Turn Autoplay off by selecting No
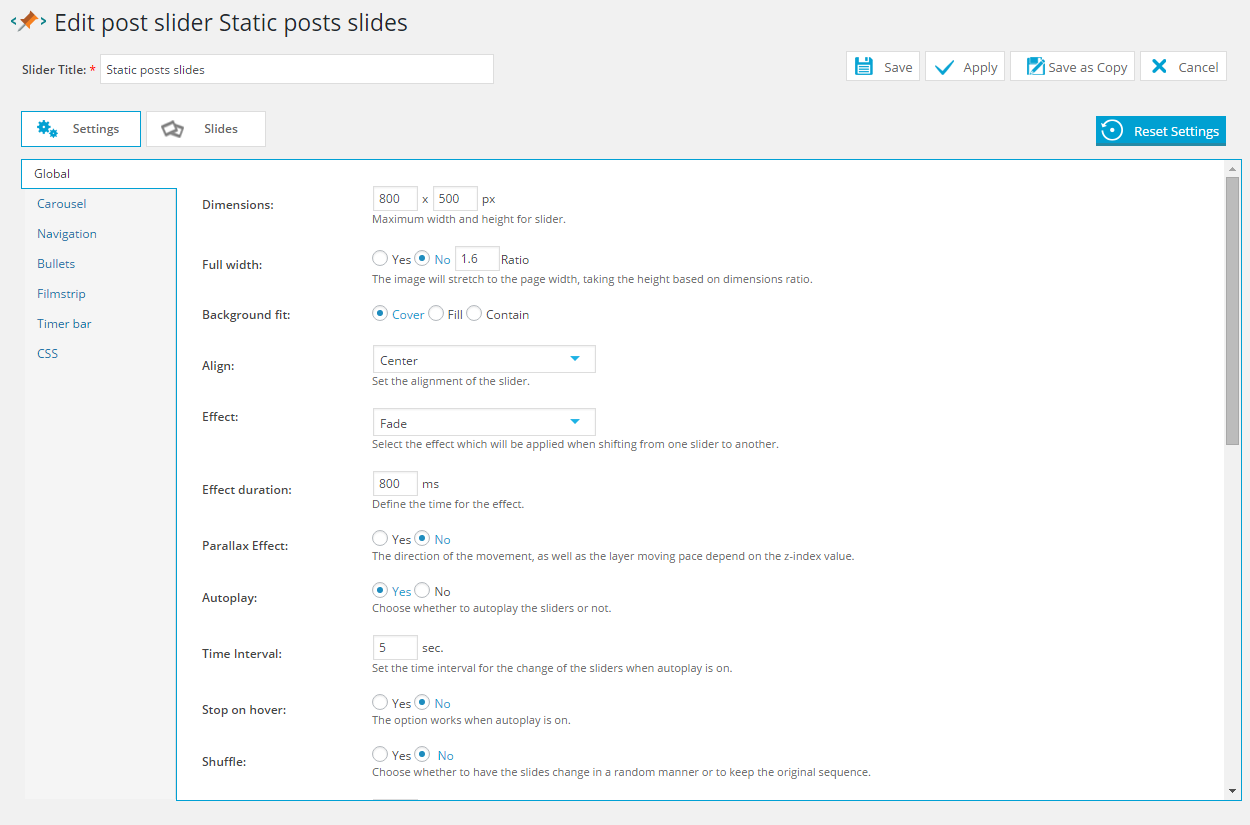The width and height of the screenshot is (1250, 825). (422, 591)
